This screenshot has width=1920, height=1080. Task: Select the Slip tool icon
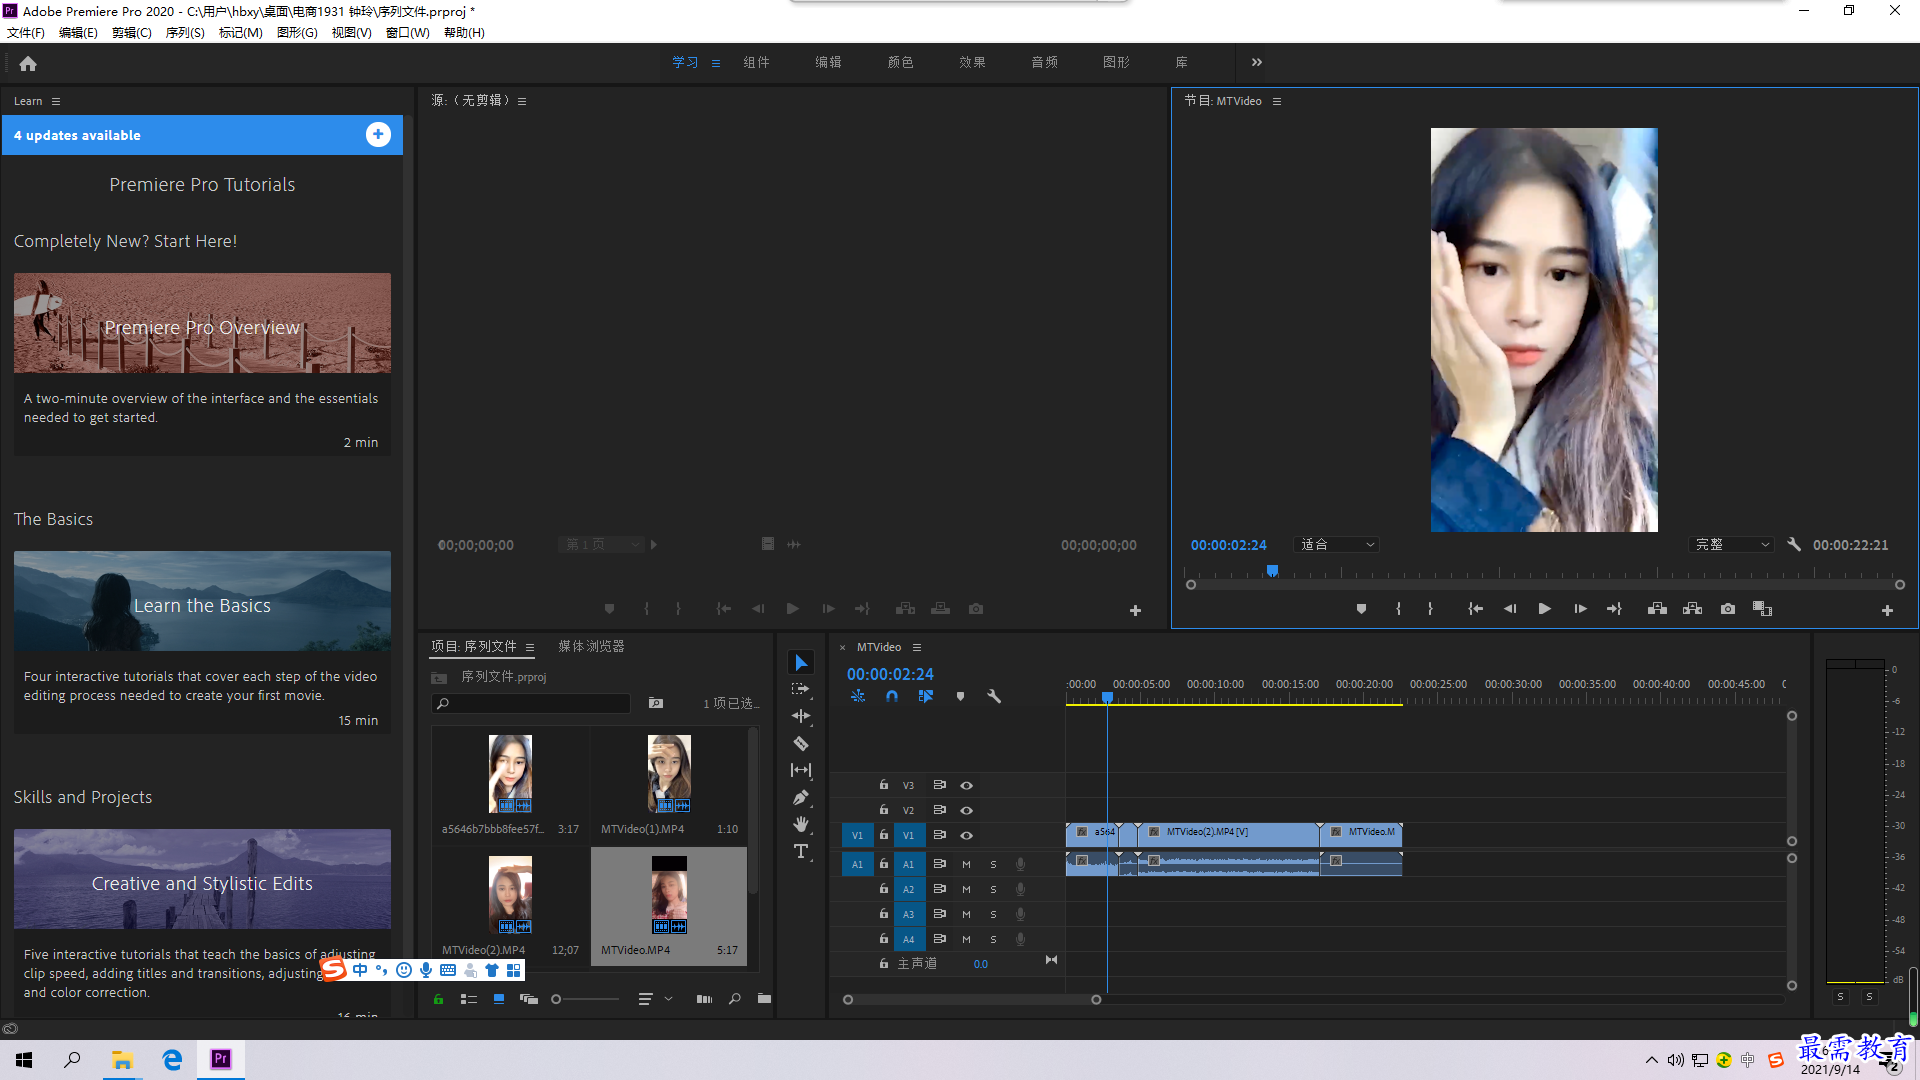(800, 769)
